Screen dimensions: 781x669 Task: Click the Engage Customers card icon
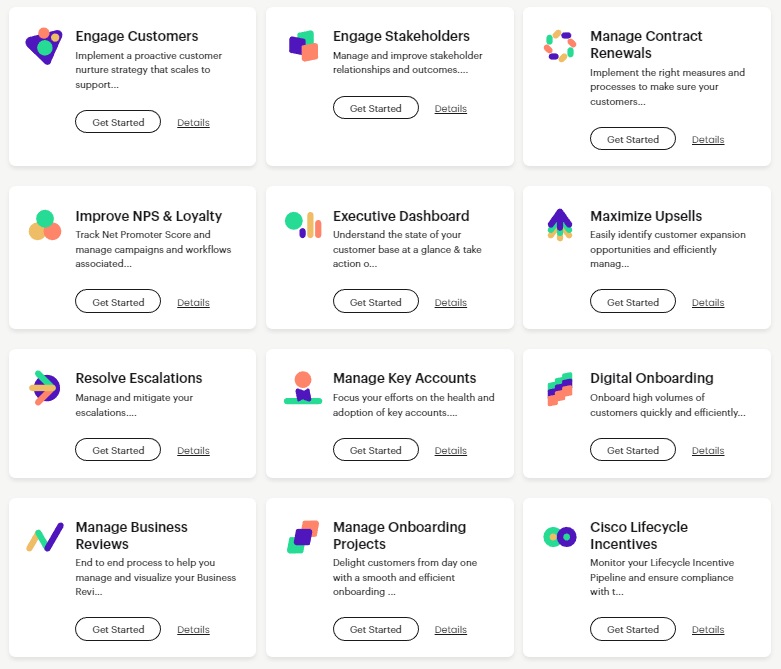coord(44,46)
